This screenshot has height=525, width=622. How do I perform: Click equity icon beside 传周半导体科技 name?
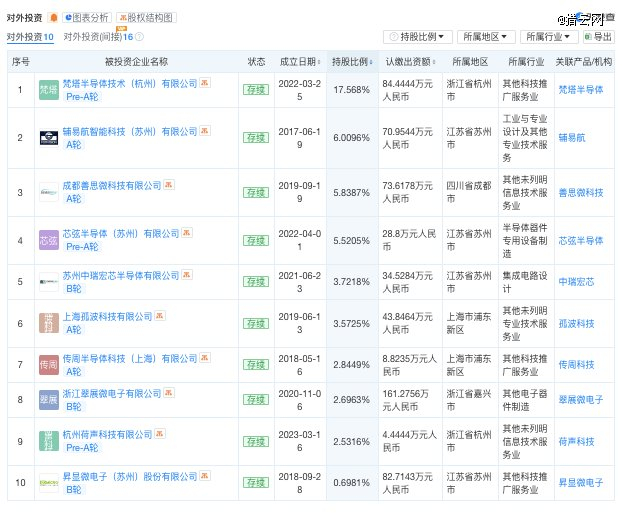[205, 358]
